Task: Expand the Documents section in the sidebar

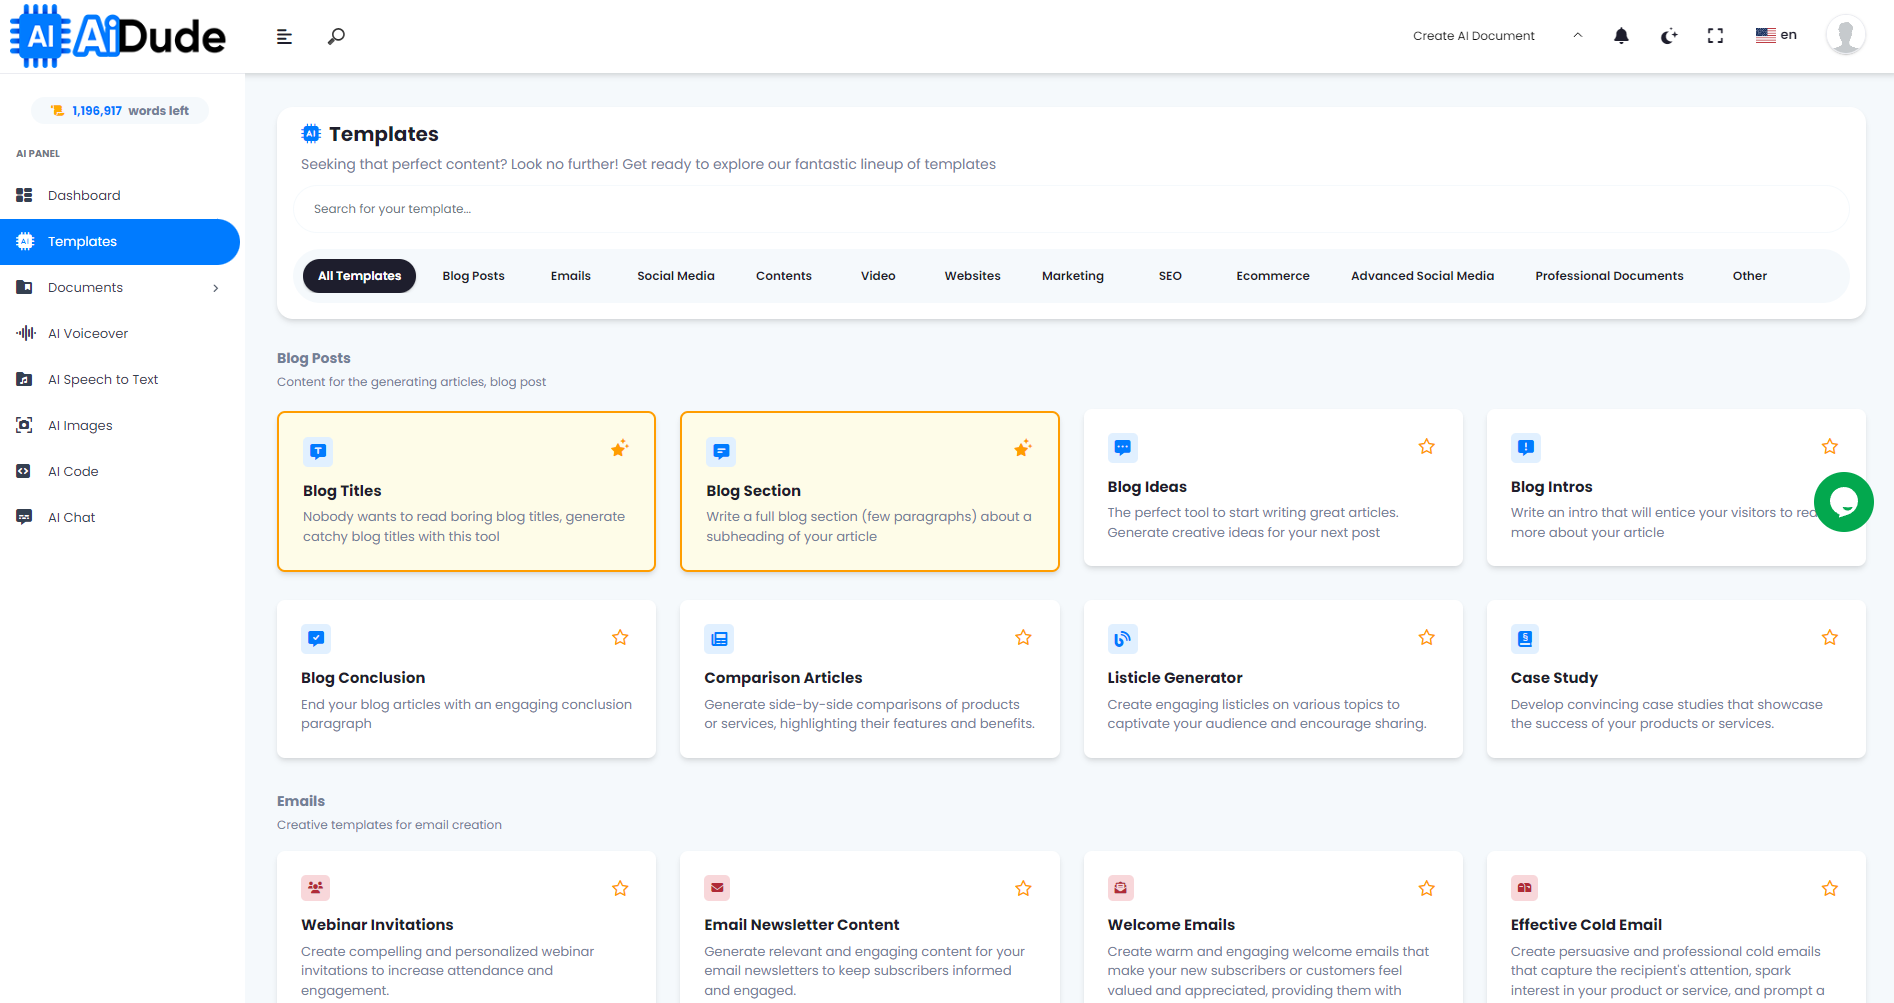Action: click(x=215, y=287)
